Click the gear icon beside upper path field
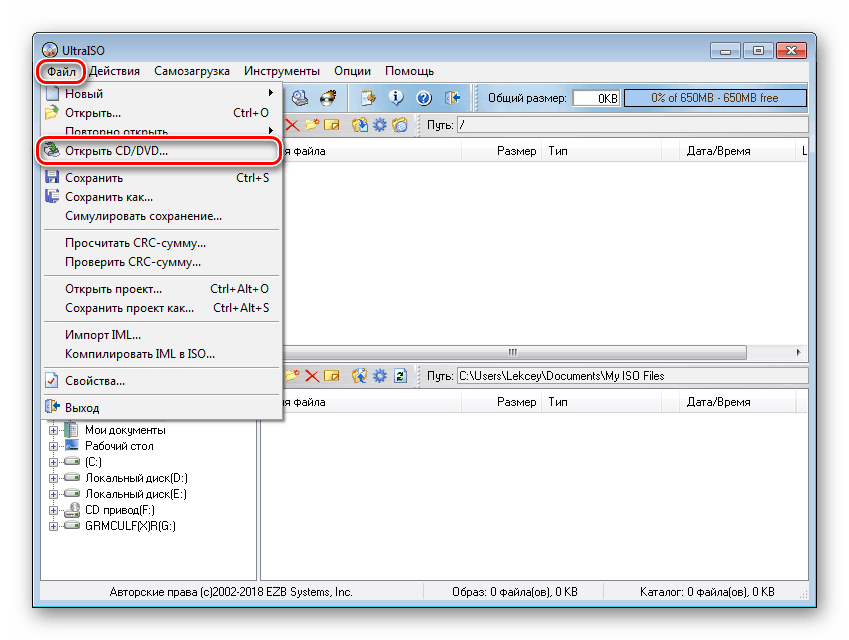 tap(380, 125)
